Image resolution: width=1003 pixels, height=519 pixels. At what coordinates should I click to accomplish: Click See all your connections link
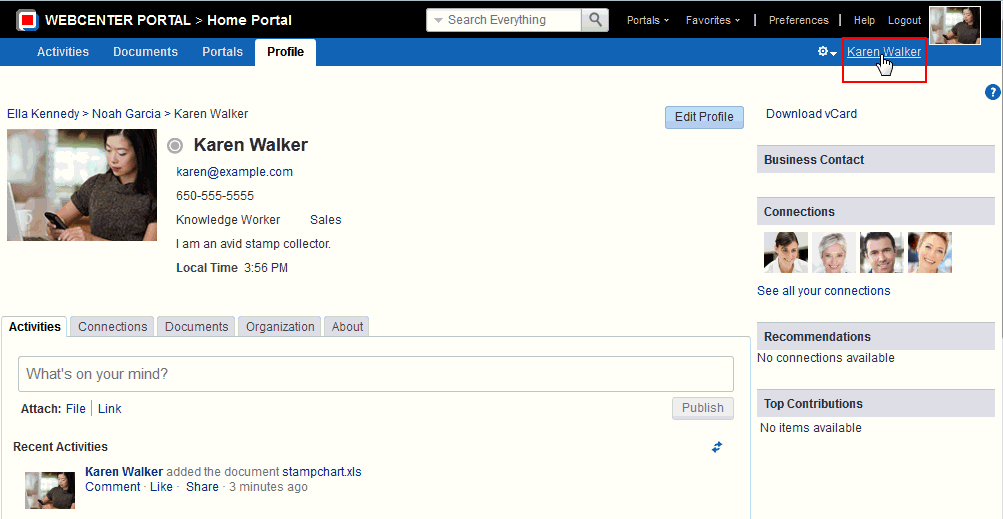[x=823, y=291]
